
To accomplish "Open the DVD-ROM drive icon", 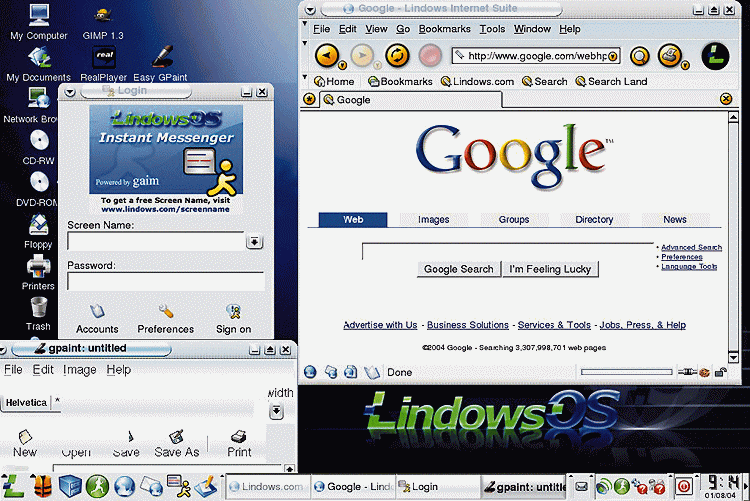I will [x=38, y=189].
